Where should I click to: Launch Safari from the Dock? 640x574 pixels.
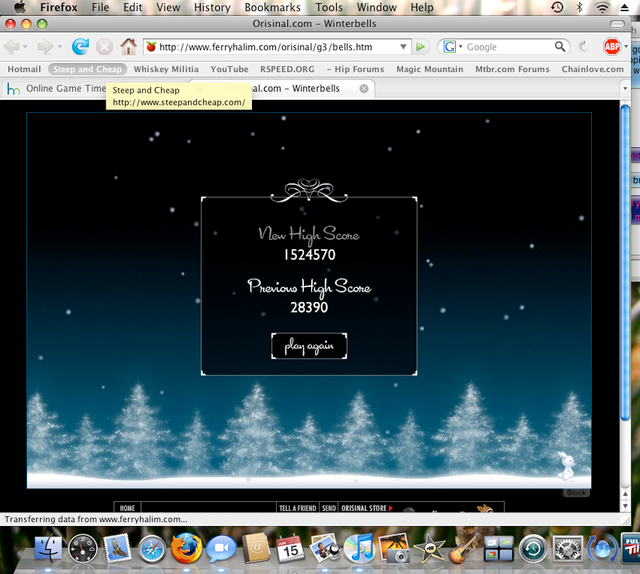tap(151, 549)
